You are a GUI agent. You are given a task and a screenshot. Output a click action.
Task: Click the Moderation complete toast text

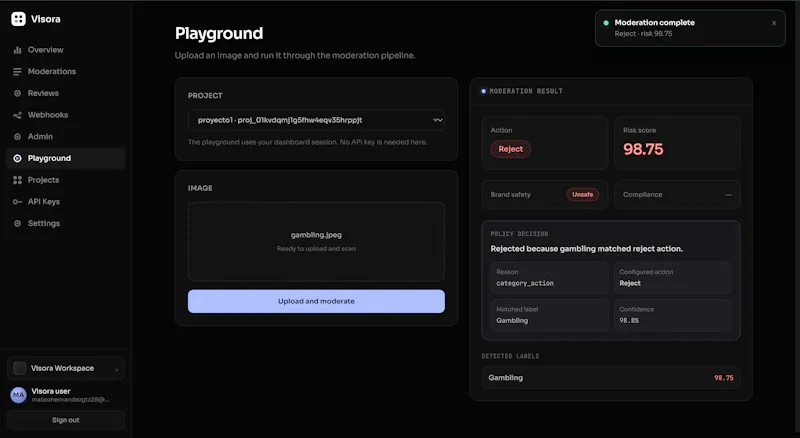click(655, 22)
